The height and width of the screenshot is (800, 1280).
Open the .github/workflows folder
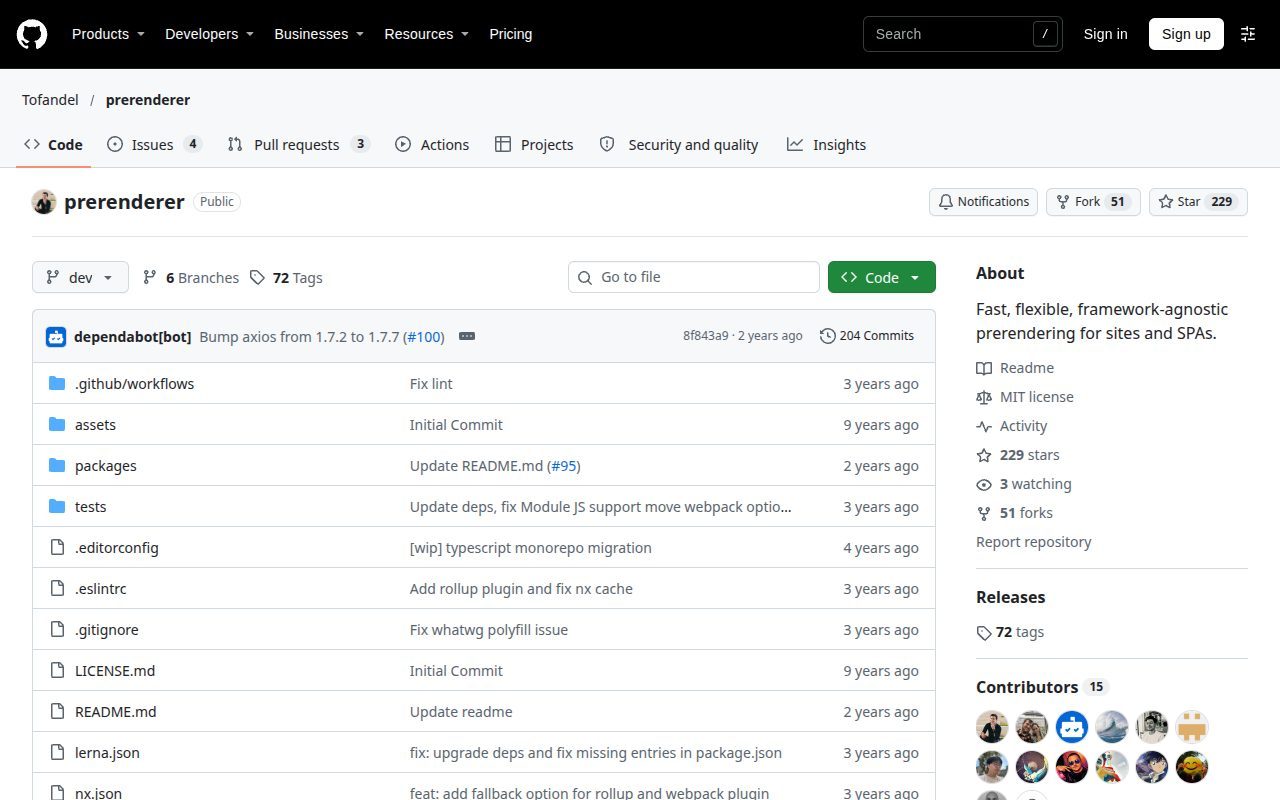[134, 384]
